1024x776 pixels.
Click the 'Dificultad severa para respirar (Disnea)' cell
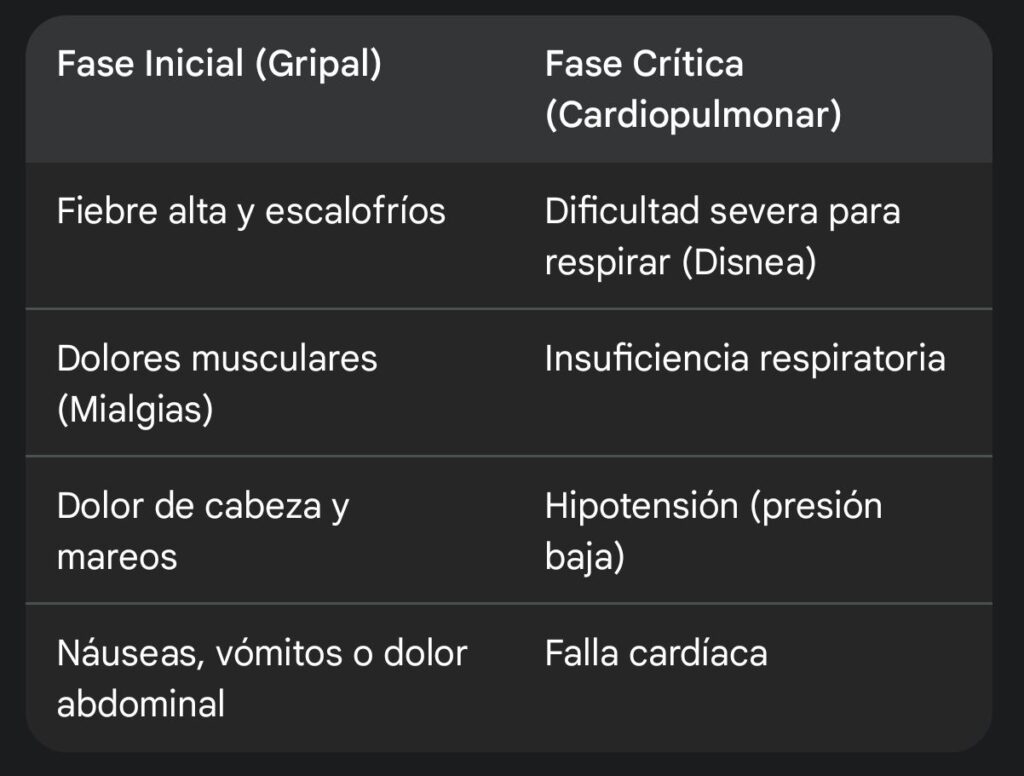click(x=723, y=237)
